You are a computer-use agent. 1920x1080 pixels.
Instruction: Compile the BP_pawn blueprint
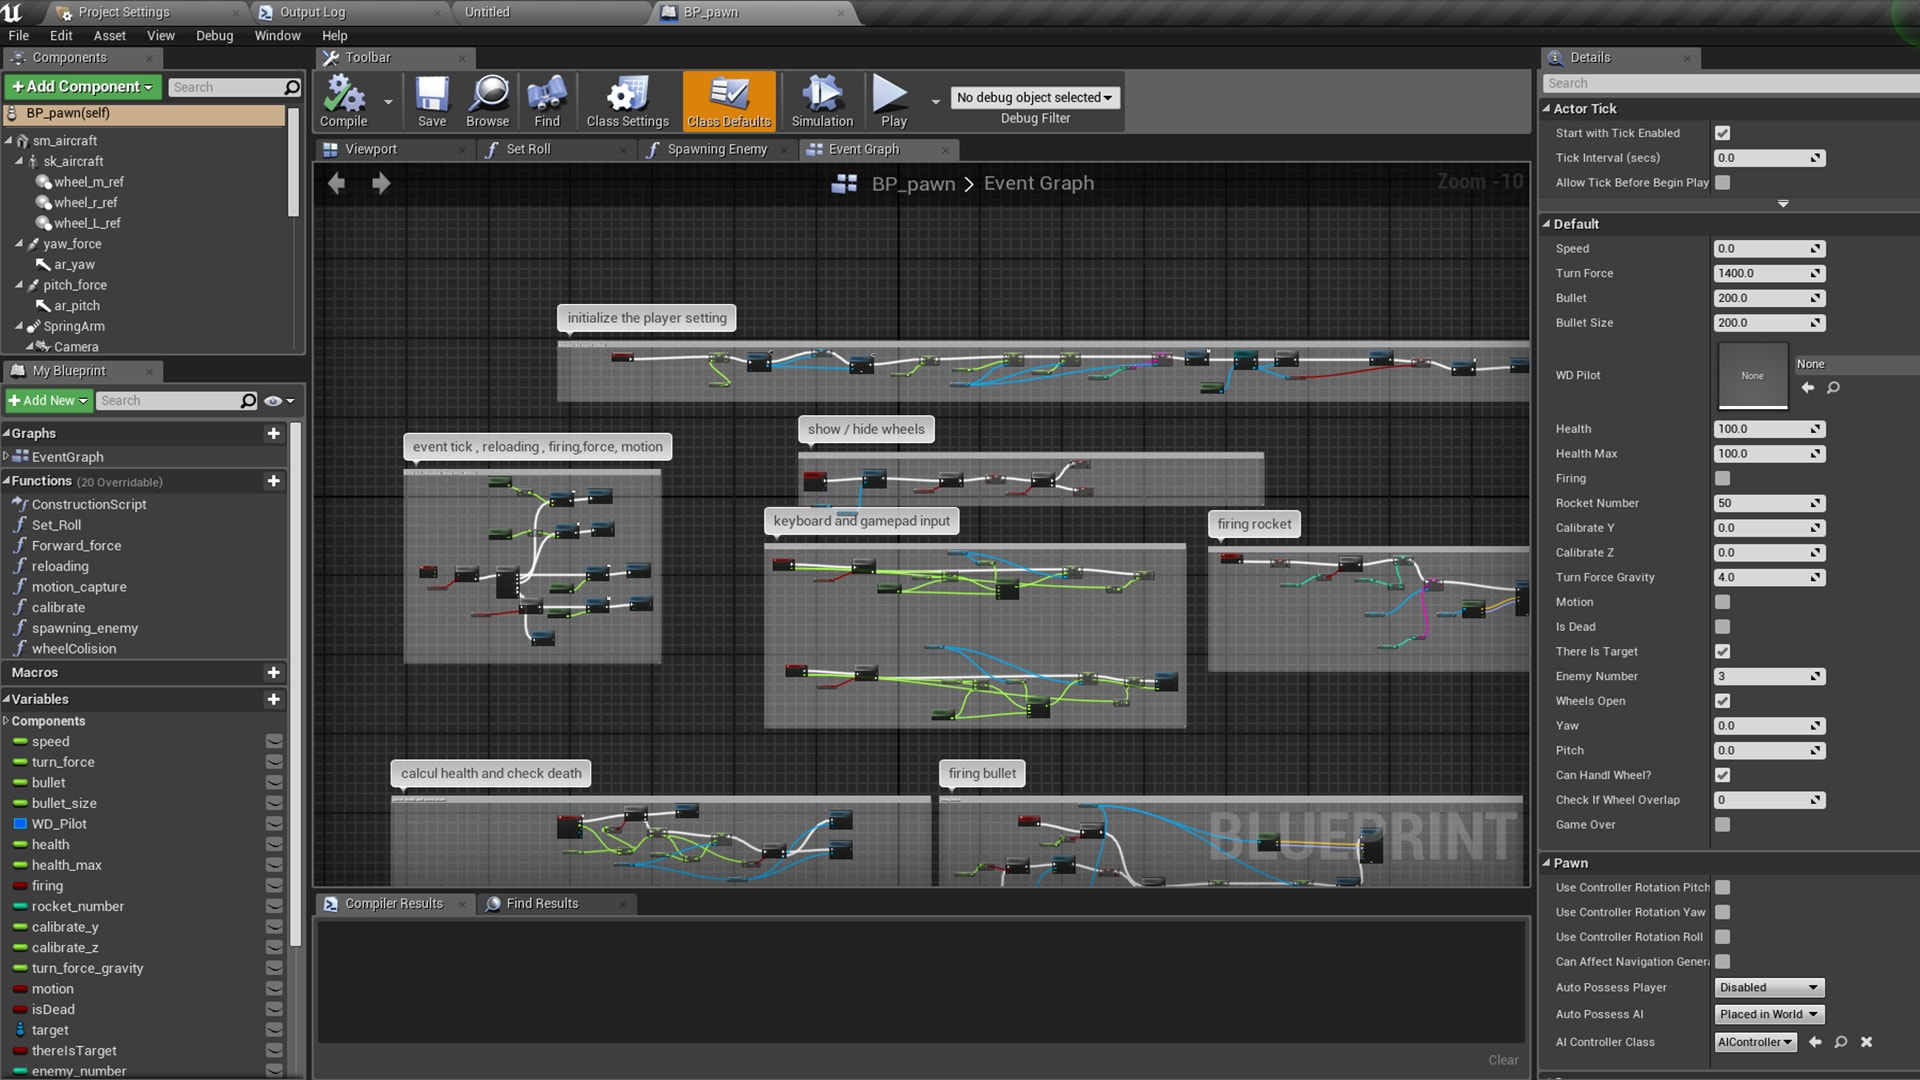pyautogui.click(x=344, y=100)
